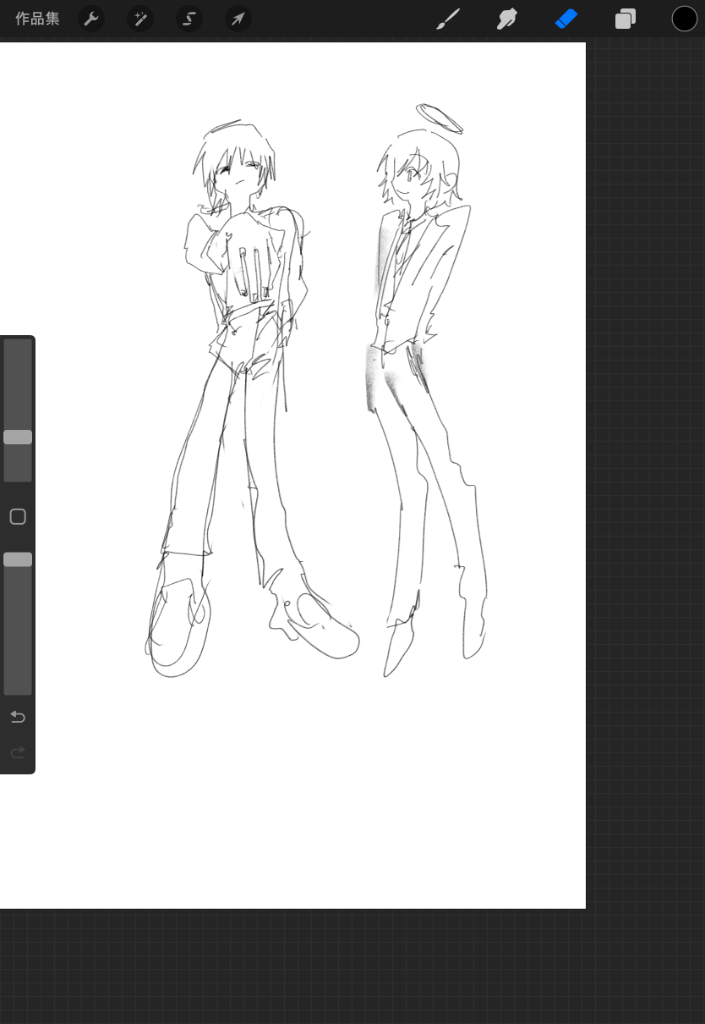Image resolution: width=705 pixels, height=1024 pixels.
Task: Tap the square Modify button in sidebar
Action: 18,517
